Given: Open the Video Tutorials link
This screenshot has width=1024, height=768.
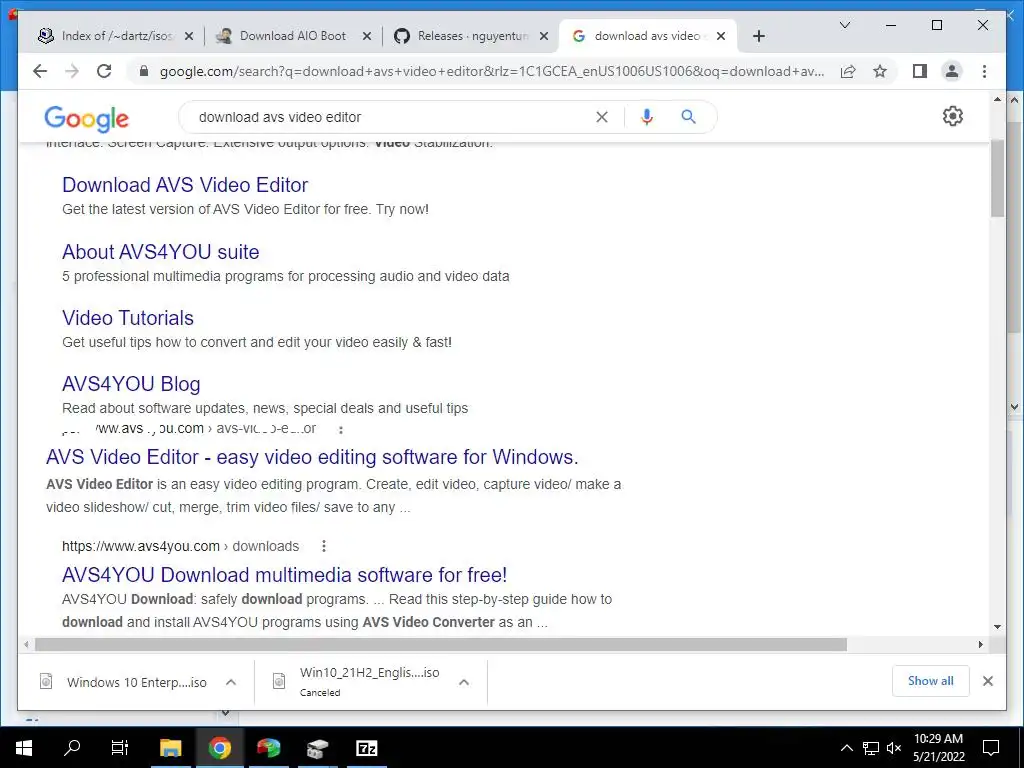Looking at the screenshot, I should (x=128, y=318).
